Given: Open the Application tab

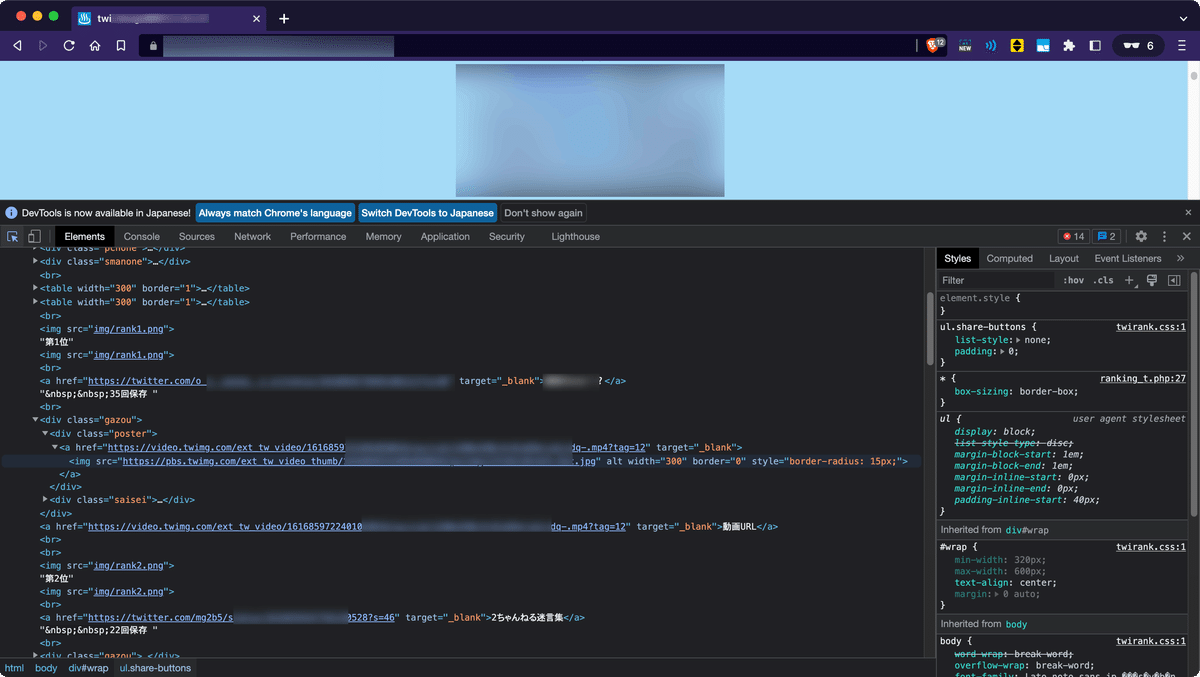Looking at the screenshot, I should (x=445, y=237).
